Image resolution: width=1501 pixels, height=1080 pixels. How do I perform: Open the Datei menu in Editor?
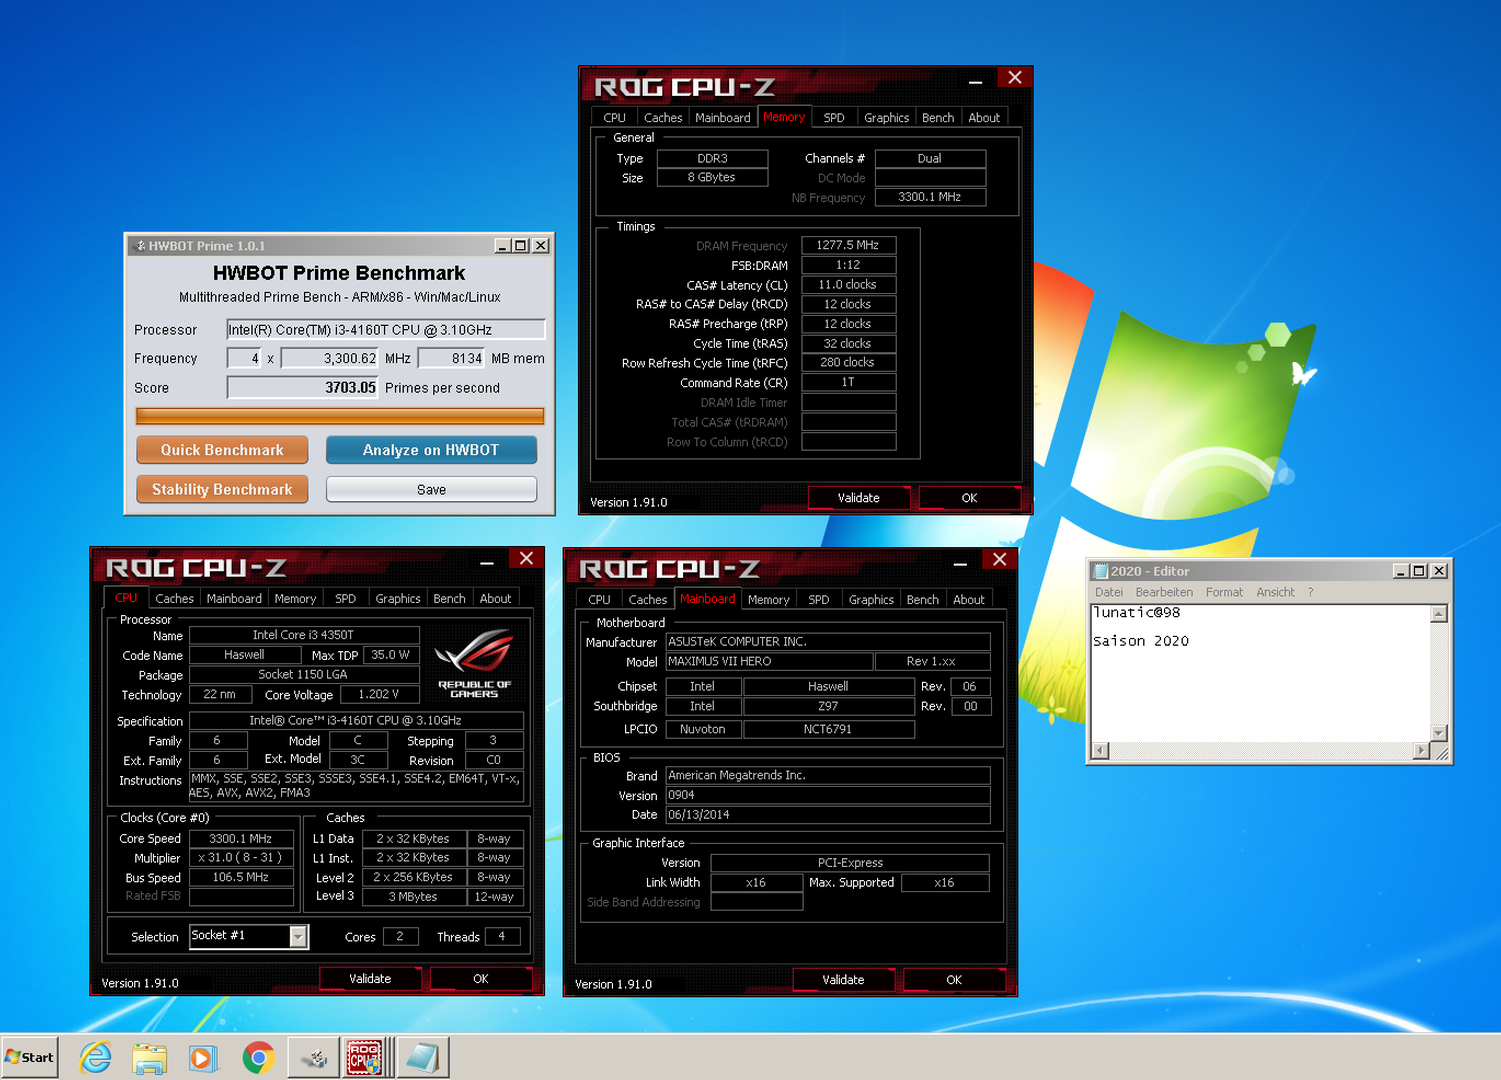click(x=1109, y=592)
